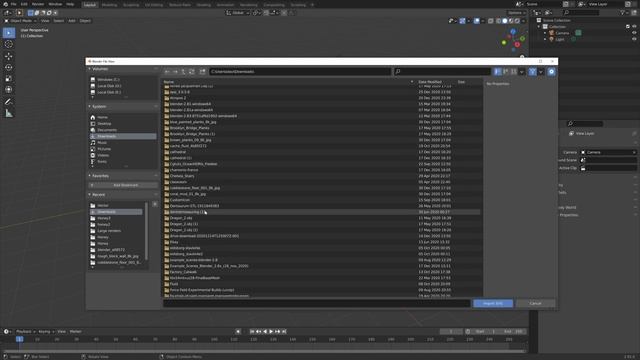Go back to previous folder in file browser
The width and height of the screenshot is (640, 360).
167,71
